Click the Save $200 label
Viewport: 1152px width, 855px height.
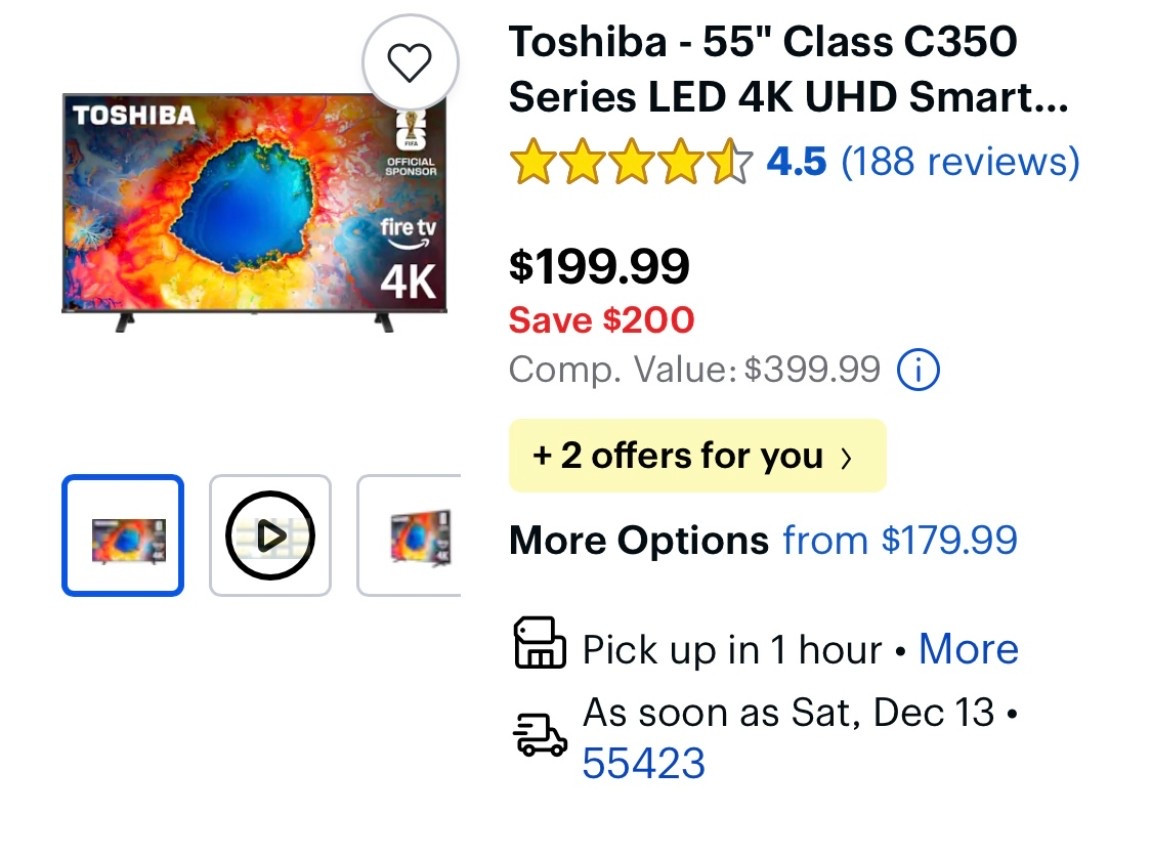[x=600, y=320]
